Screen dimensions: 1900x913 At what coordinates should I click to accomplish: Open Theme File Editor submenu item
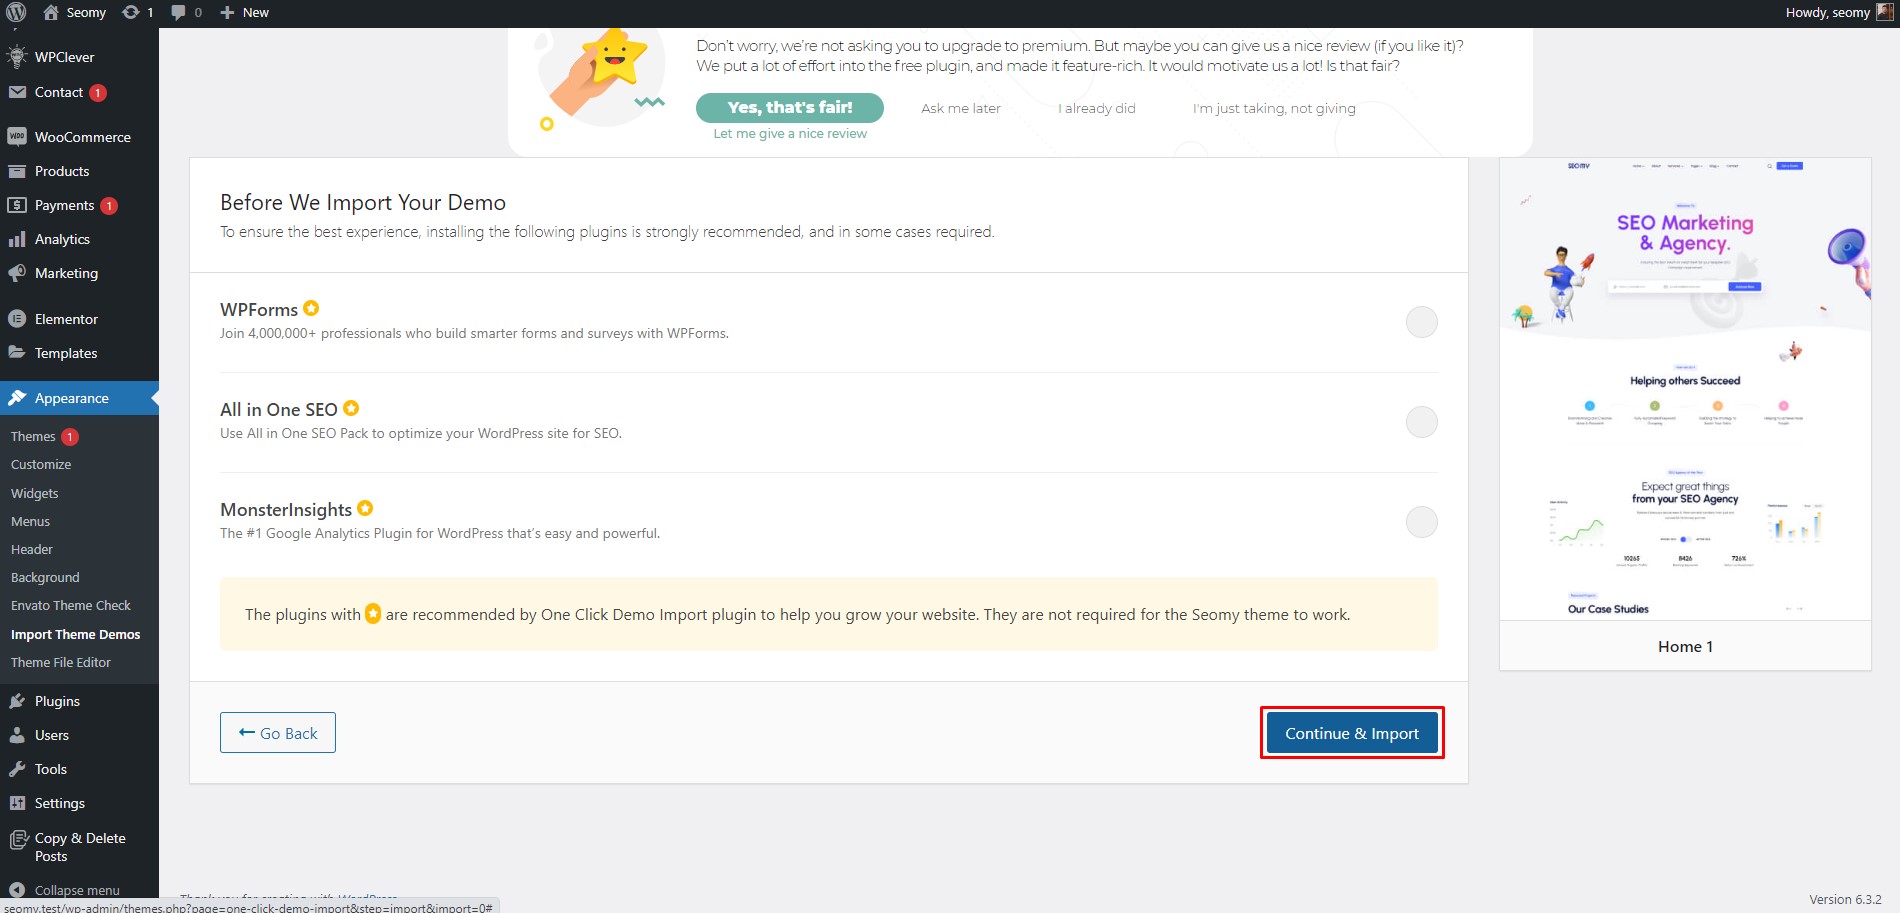[61, 662]
